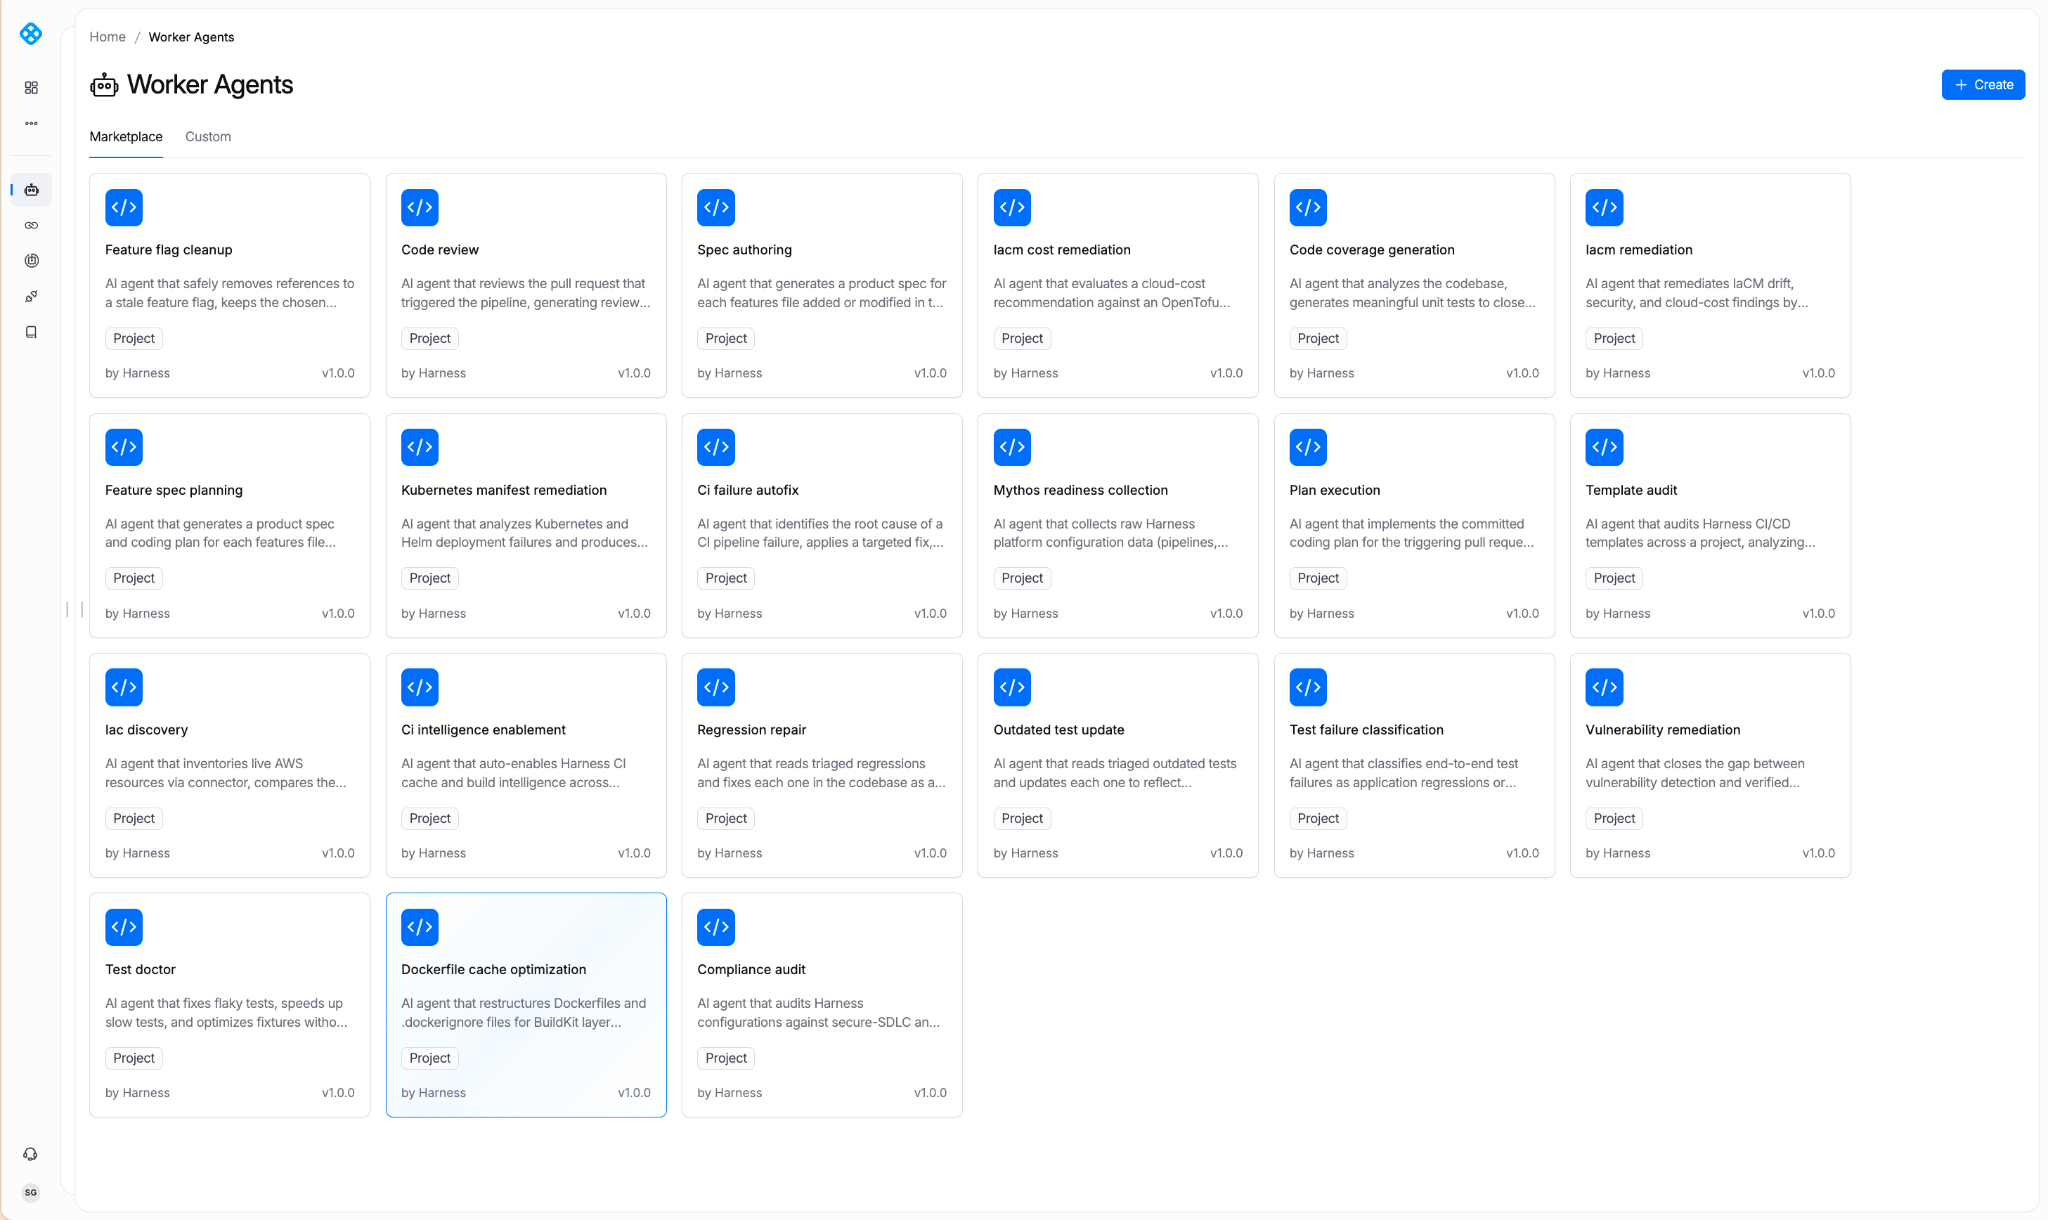
Task: Click 'by Harness' on Mythos readiness collection card
Action: point(1025,613)
